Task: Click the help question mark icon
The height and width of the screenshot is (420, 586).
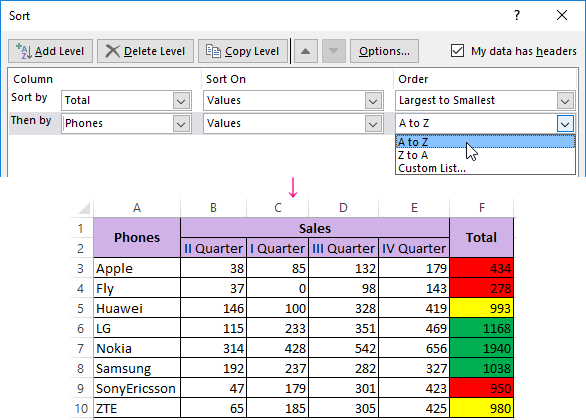Action: coord(517,15)
